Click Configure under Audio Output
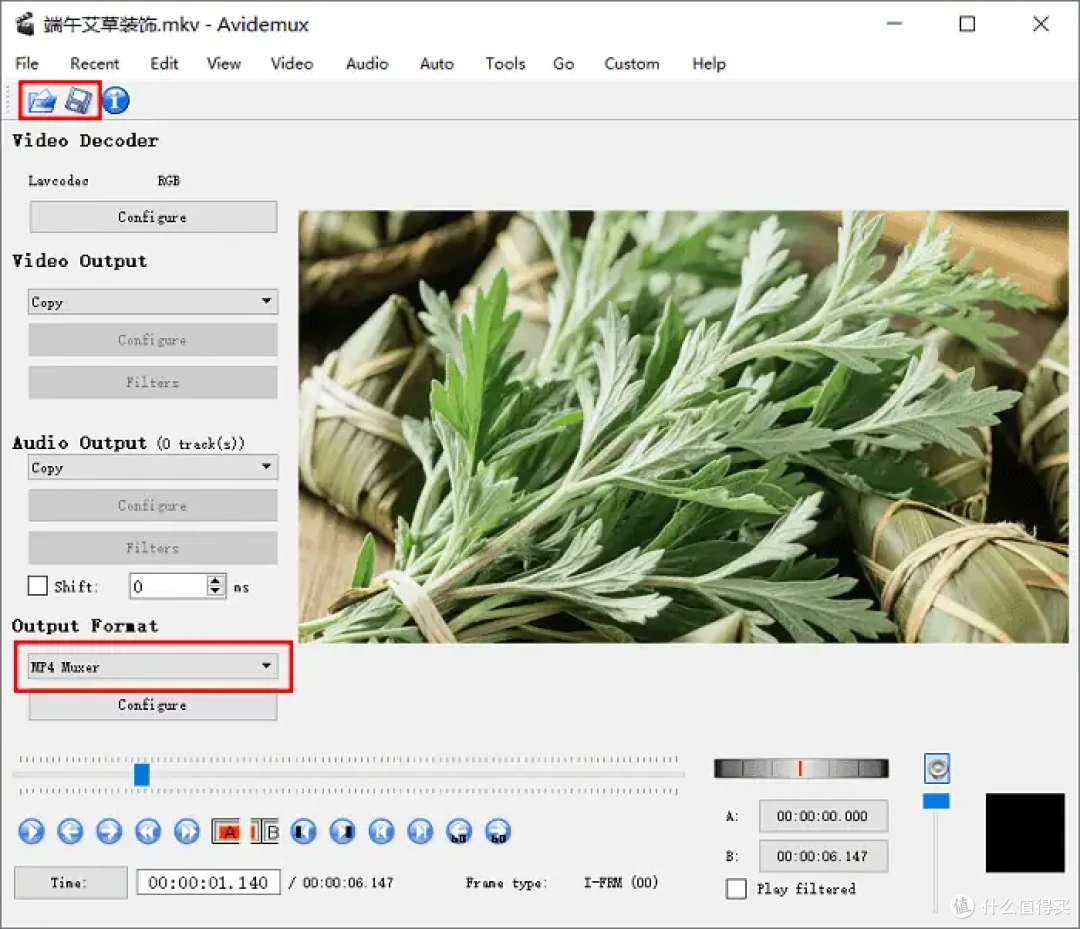The width and height of the screenshot is (1080, 929). [x=153, y=505]
